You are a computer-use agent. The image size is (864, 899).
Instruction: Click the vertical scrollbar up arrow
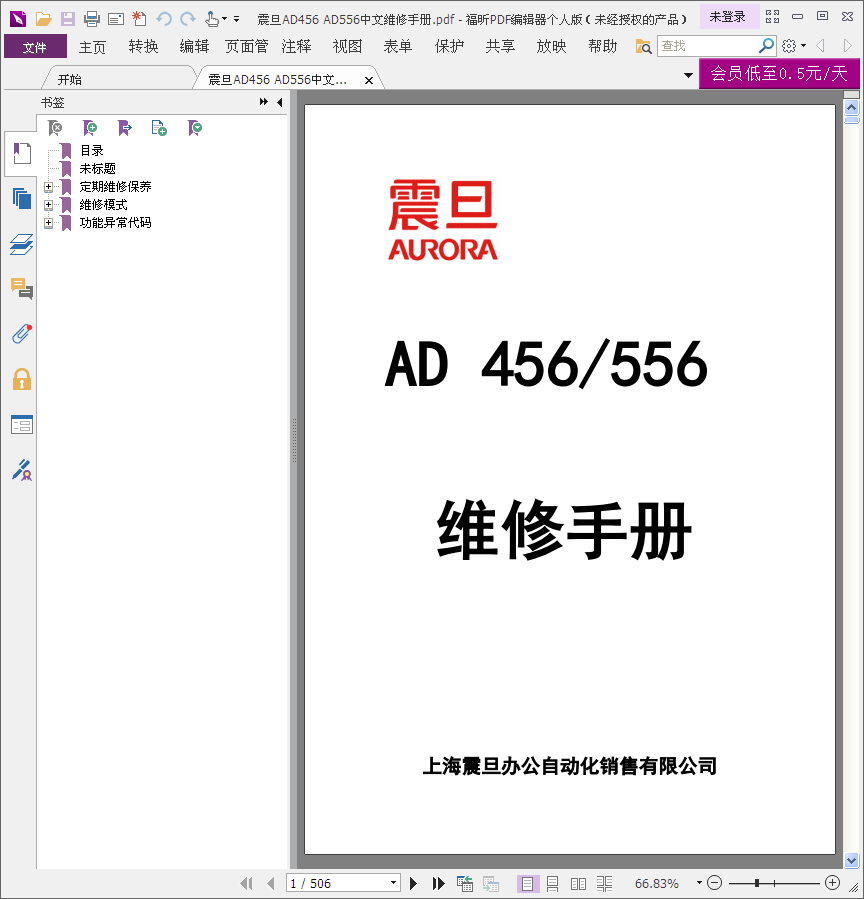851,107
